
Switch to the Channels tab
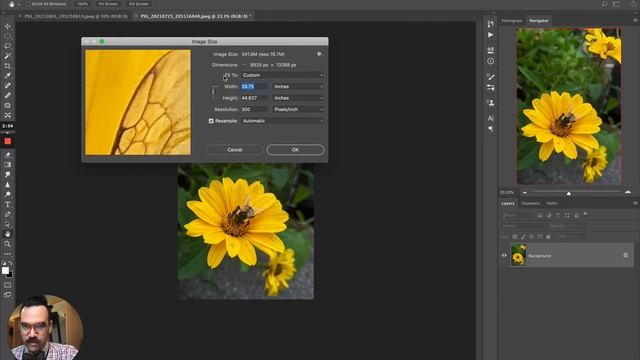point(530,203)
